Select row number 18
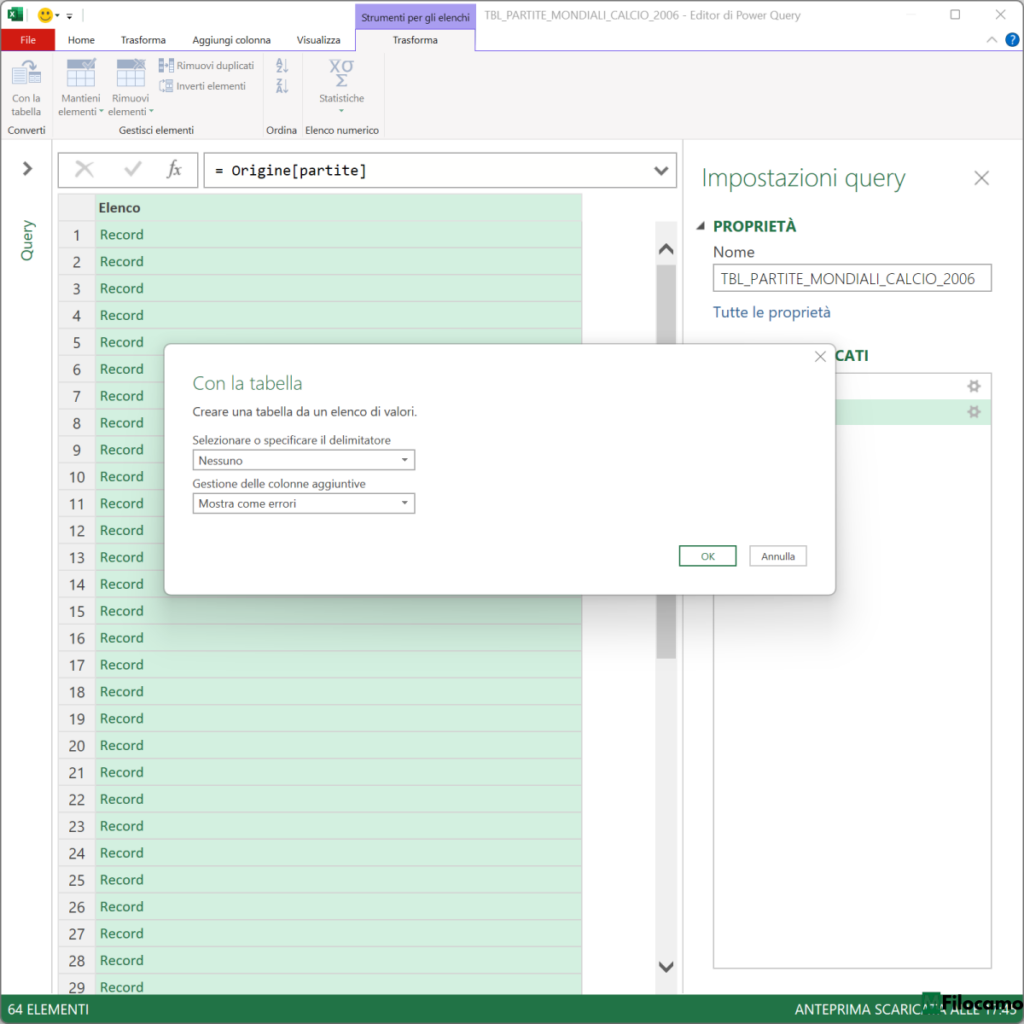The image size is (1024, 1024). [76, 692]
